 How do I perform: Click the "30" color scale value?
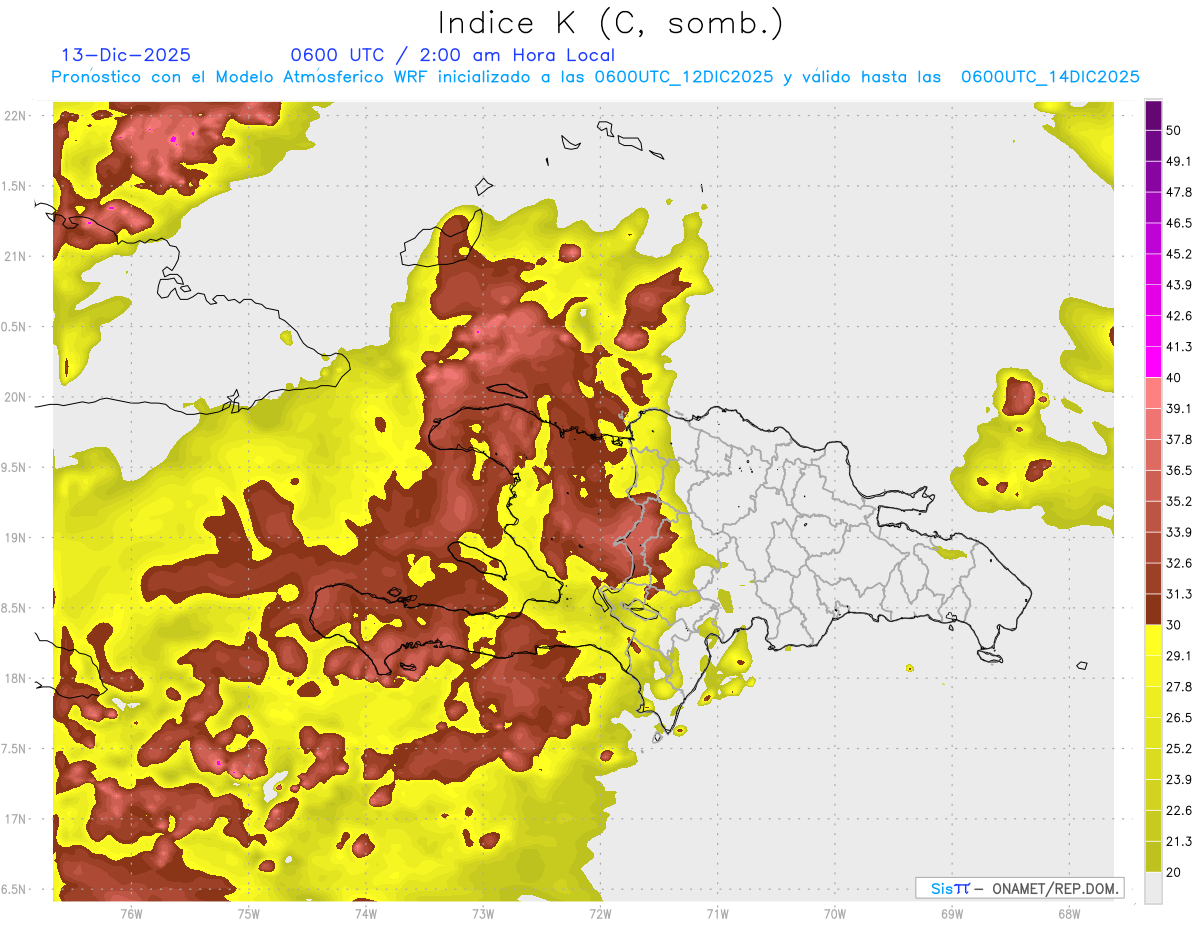click(x=1174, y=625)
